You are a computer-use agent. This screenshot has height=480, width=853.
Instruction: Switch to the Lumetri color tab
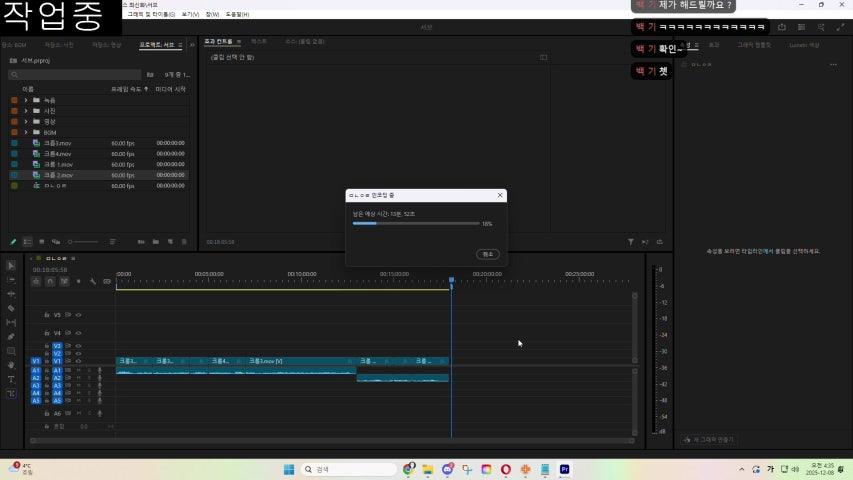(804, 45)
